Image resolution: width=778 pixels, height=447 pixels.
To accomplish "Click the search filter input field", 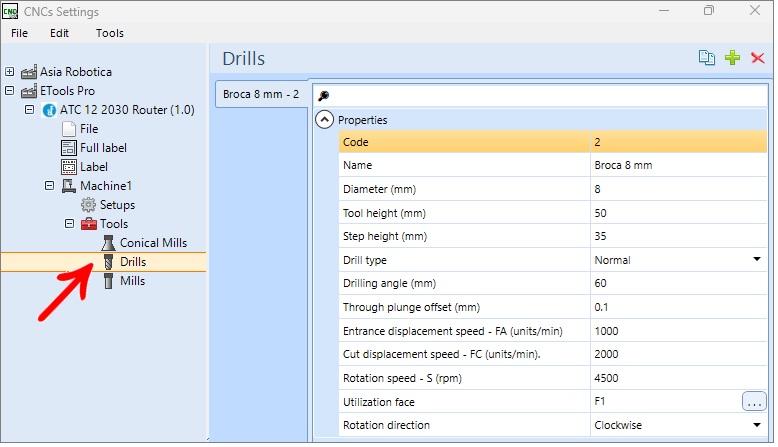I will [x=540, y=96].
